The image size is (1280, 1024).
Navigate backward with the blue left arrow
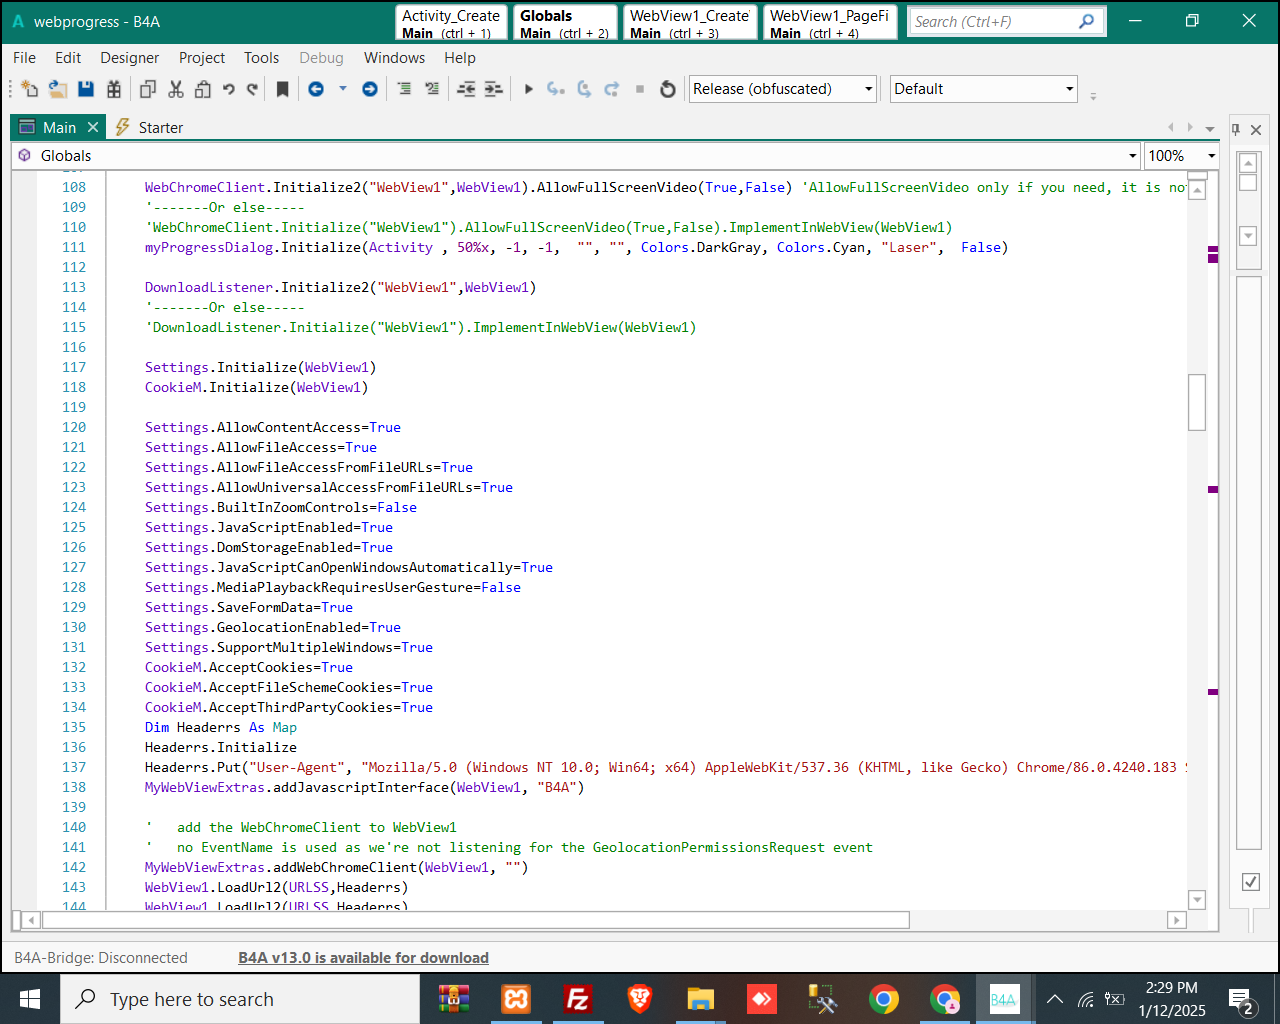316,89
